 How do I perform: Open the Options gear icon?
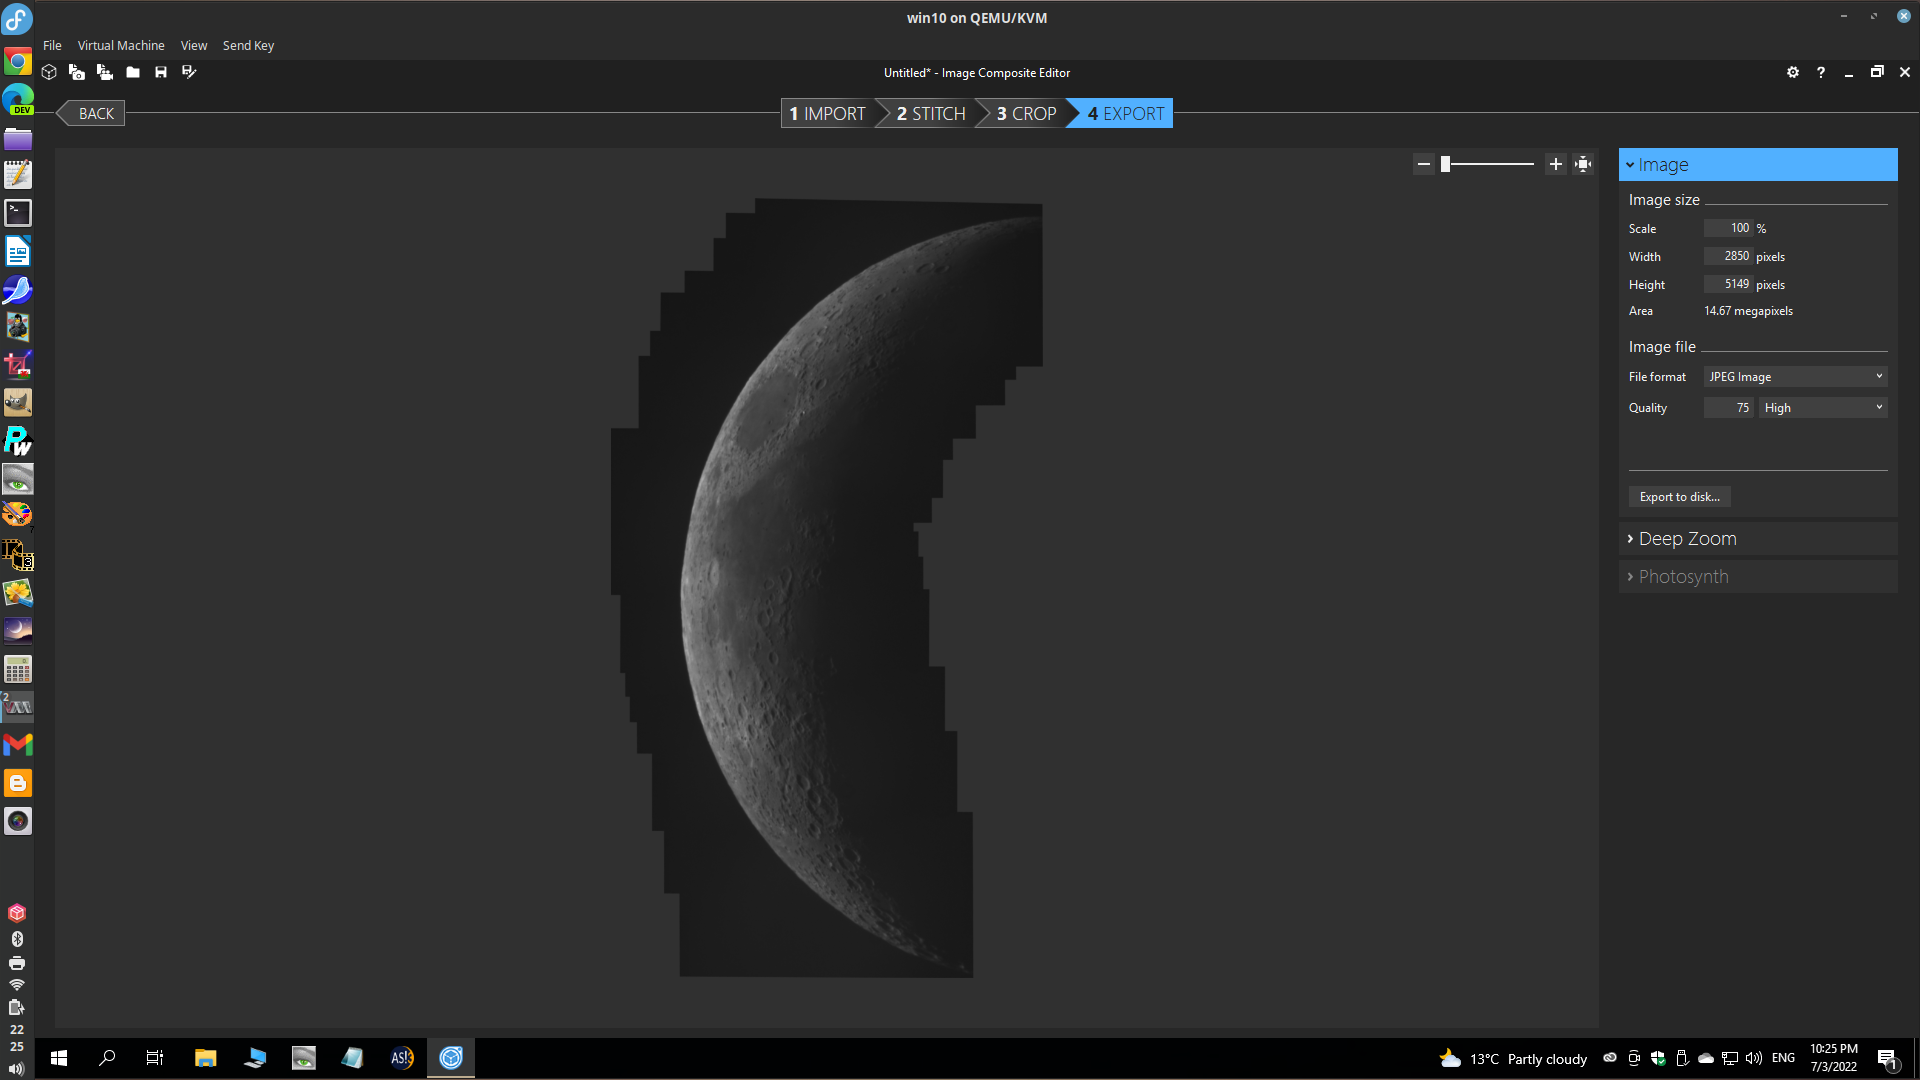(1793, 72)
